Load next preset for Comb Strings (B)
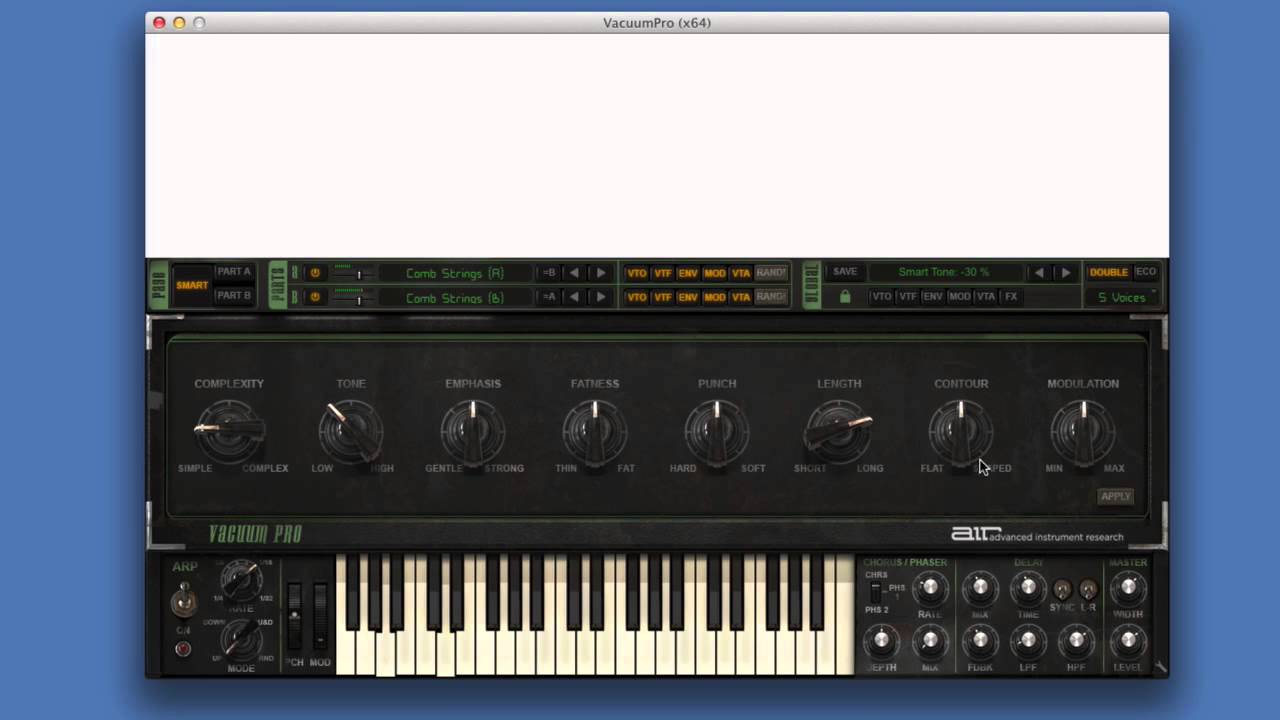The image size is (1280, 720). tap(601, 297)
